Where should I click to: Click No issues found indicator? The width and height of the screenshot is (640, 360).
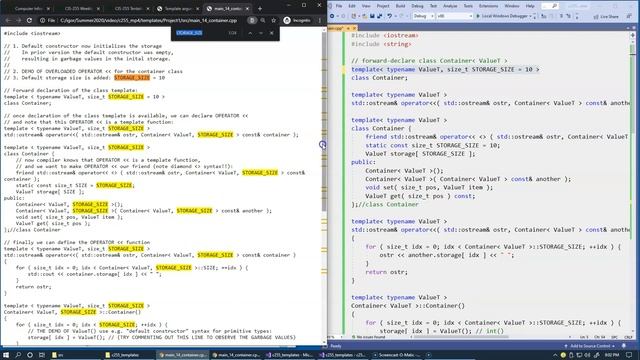368,337
